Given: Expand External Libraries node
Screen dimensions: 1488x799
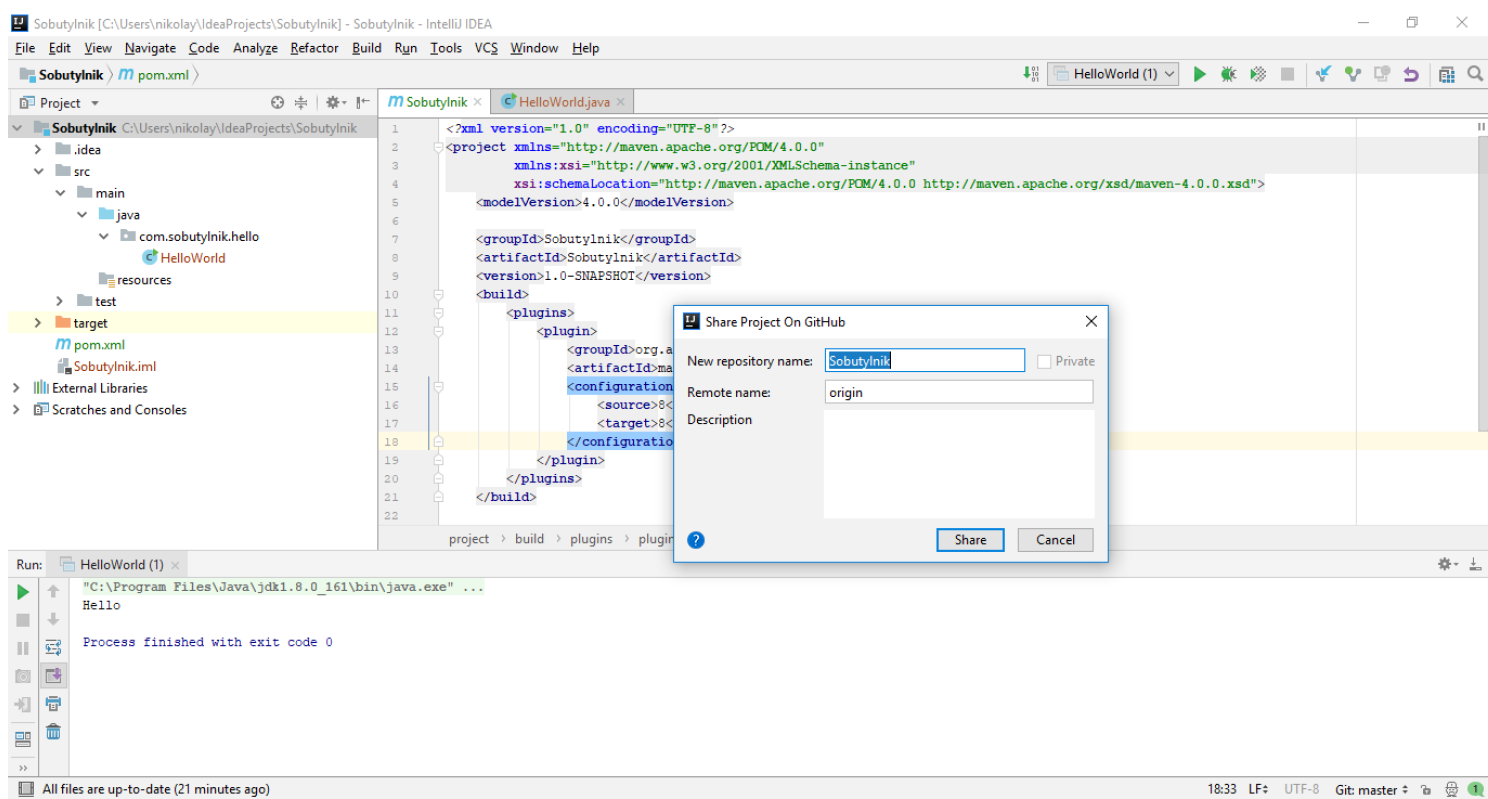Looking at the screenshot, I should click(x=16, y=388).
